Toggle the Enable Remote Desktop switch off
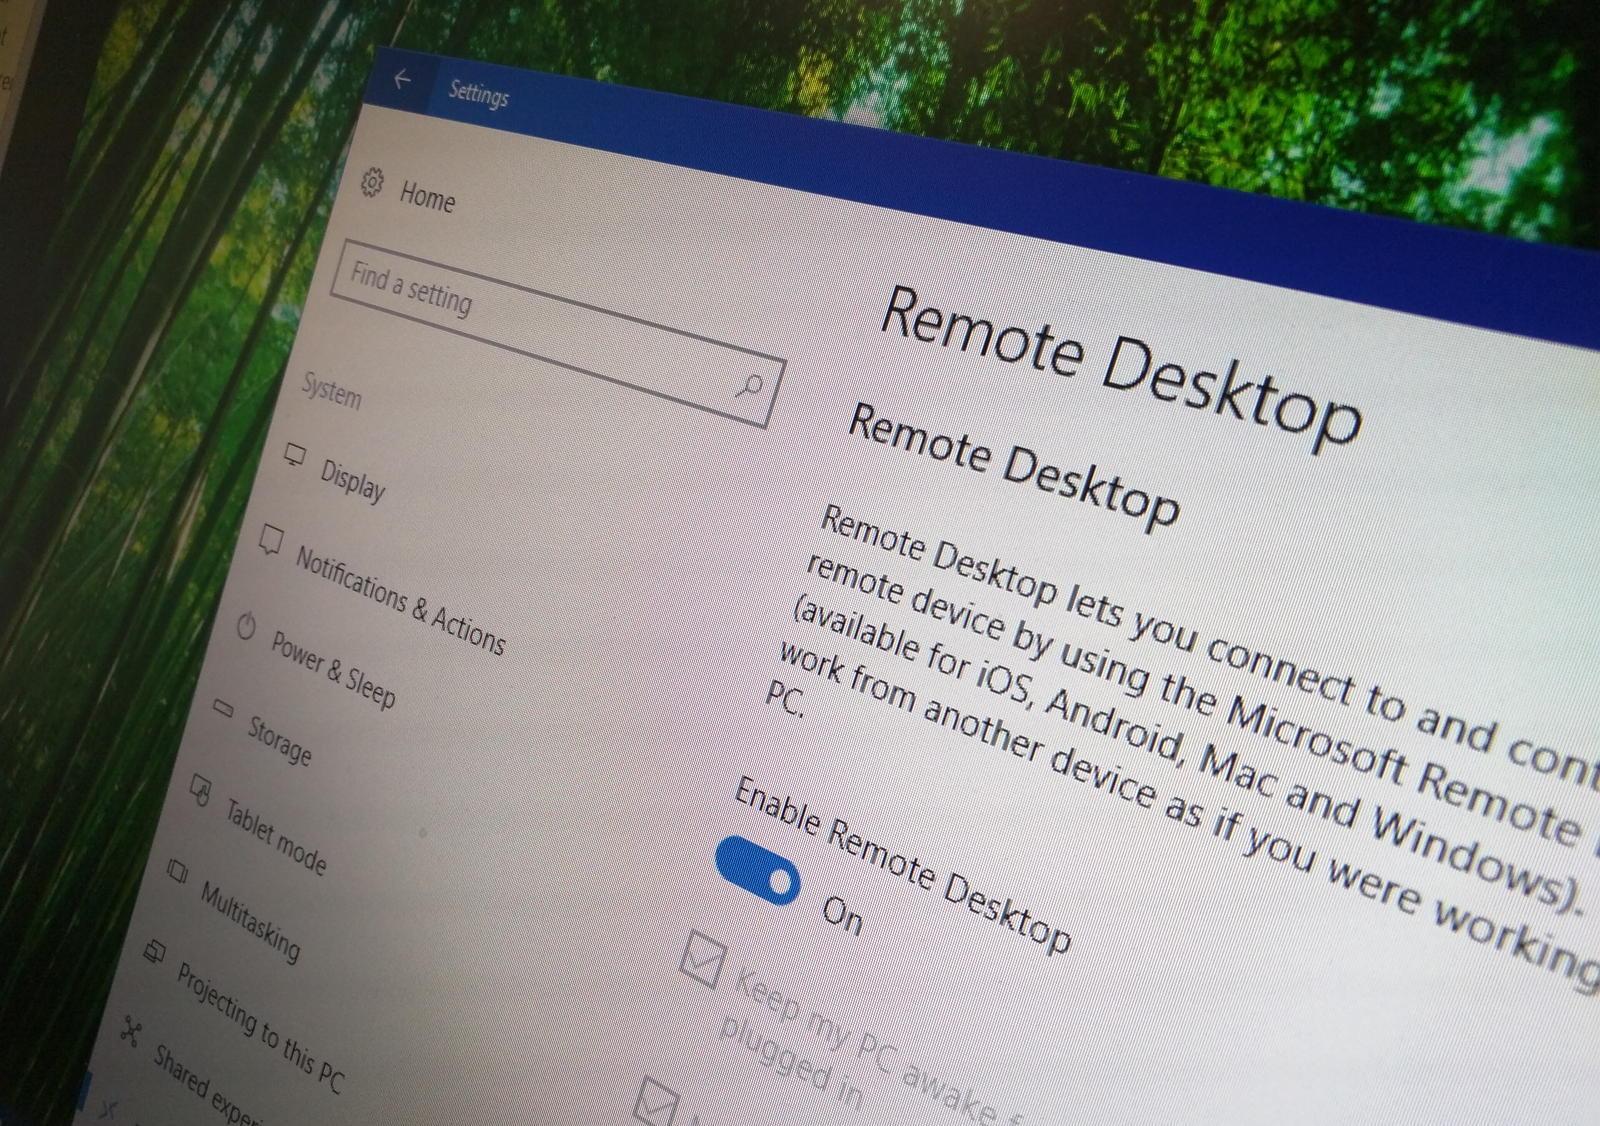Viewport: 1600px width, 1126px height. tap(758, 870)
